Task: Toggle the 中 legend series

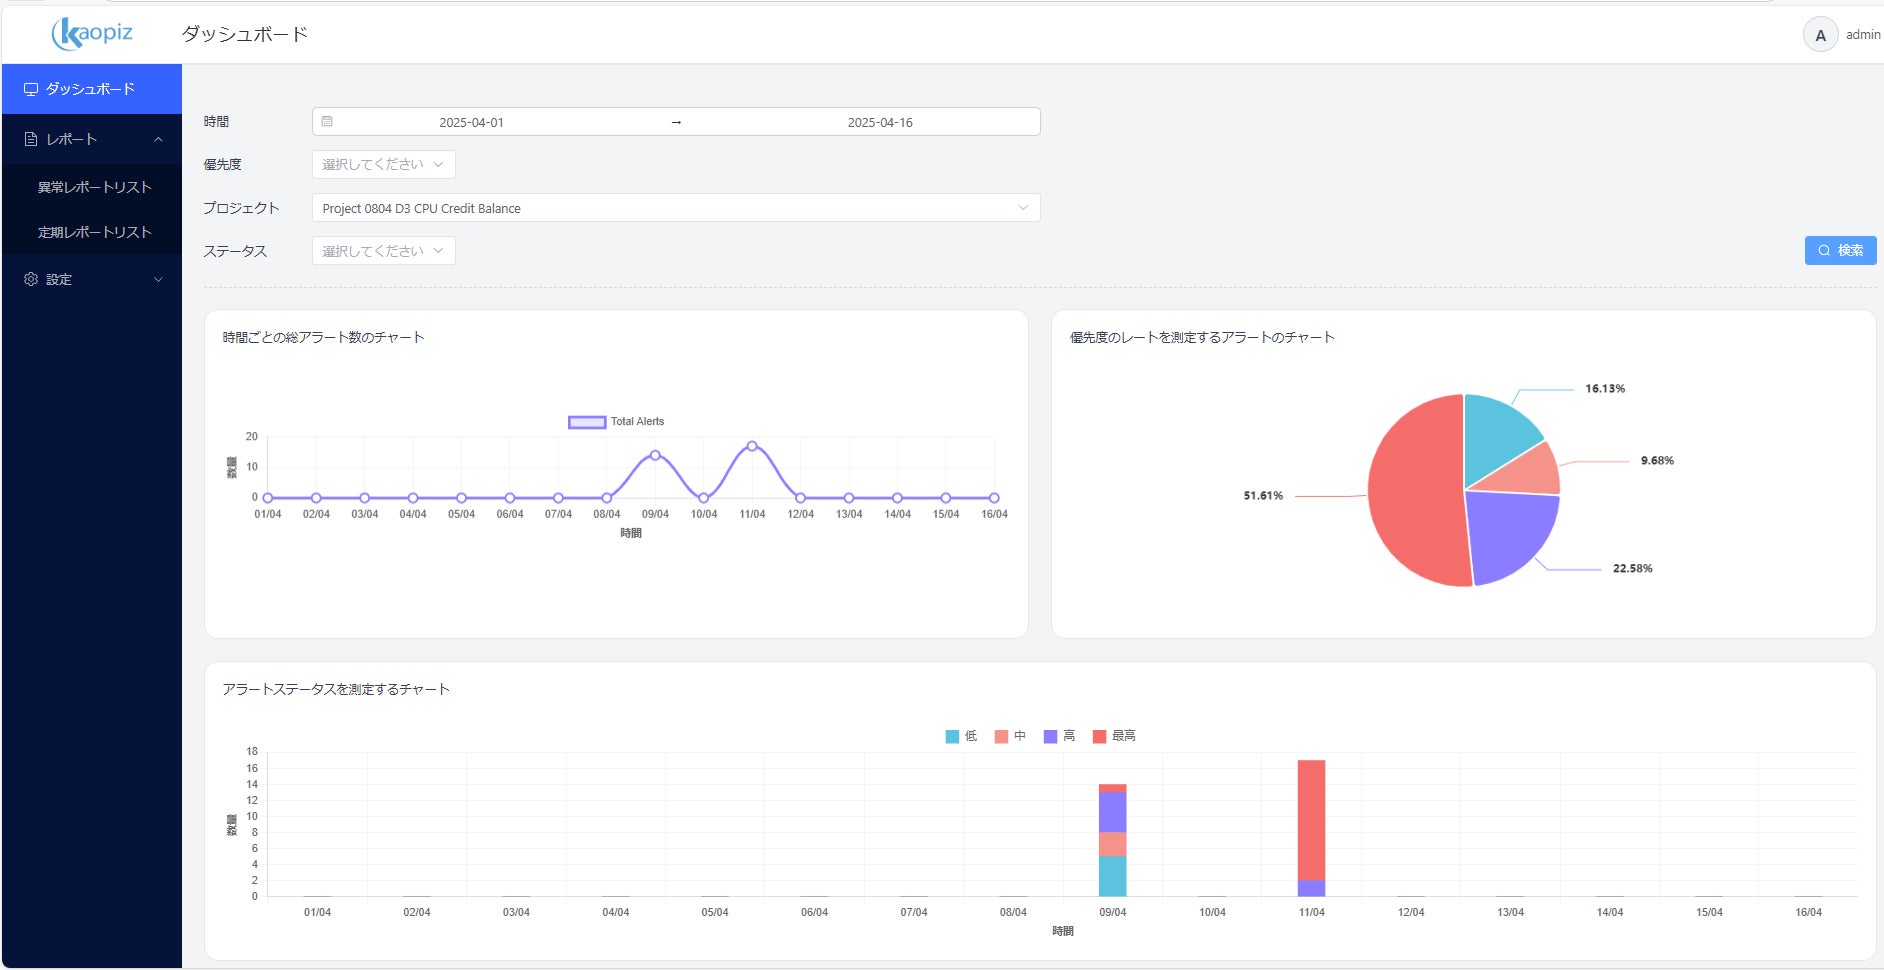Action: pos(1010,736)
